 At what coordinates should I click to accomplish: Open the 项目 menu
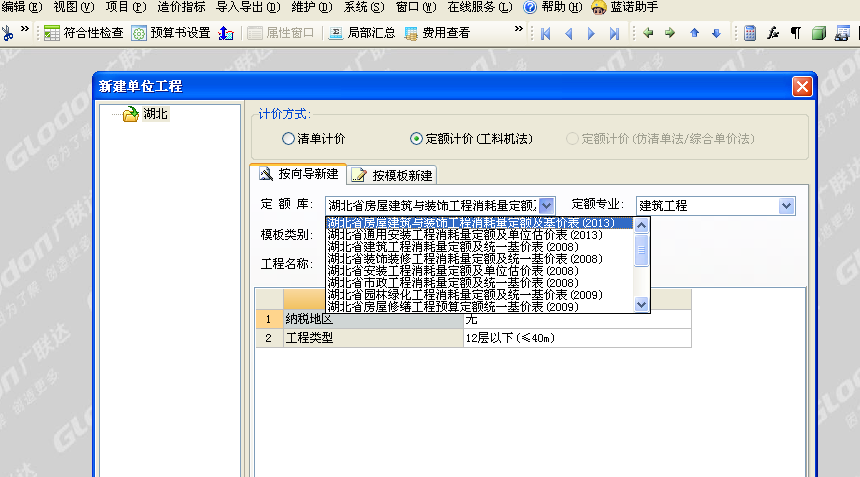[126, 7]
